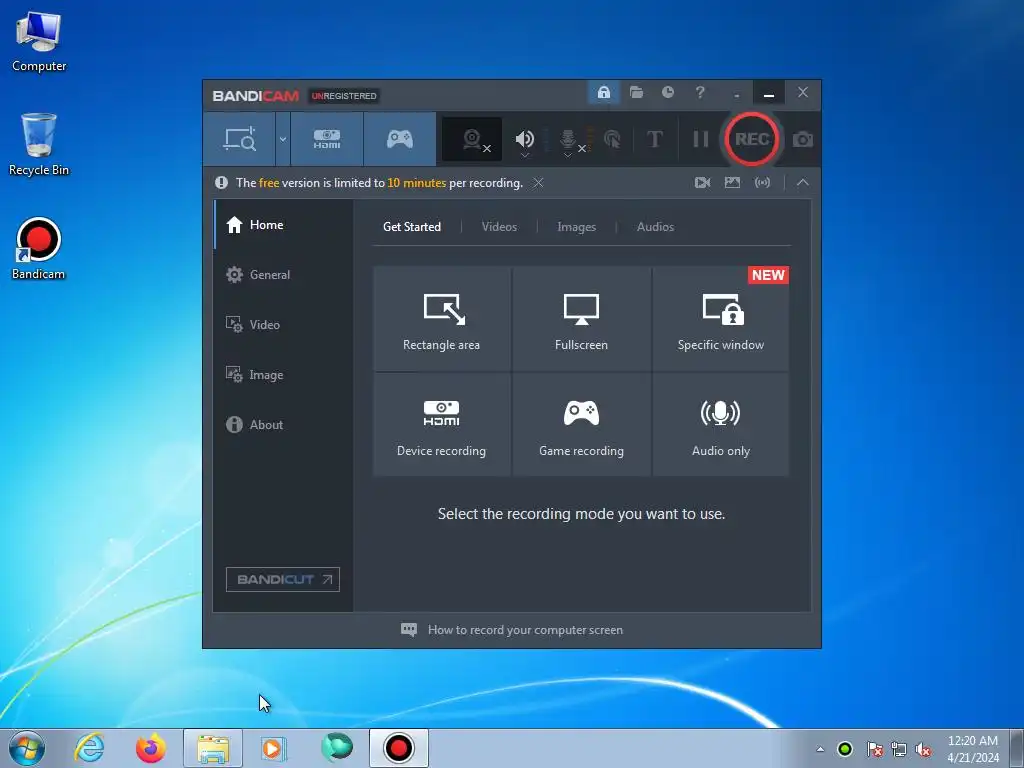Open Windows Explorer from taskbar
The width and height of the screenshot is (1024, 768).
[x=213, y=748]
